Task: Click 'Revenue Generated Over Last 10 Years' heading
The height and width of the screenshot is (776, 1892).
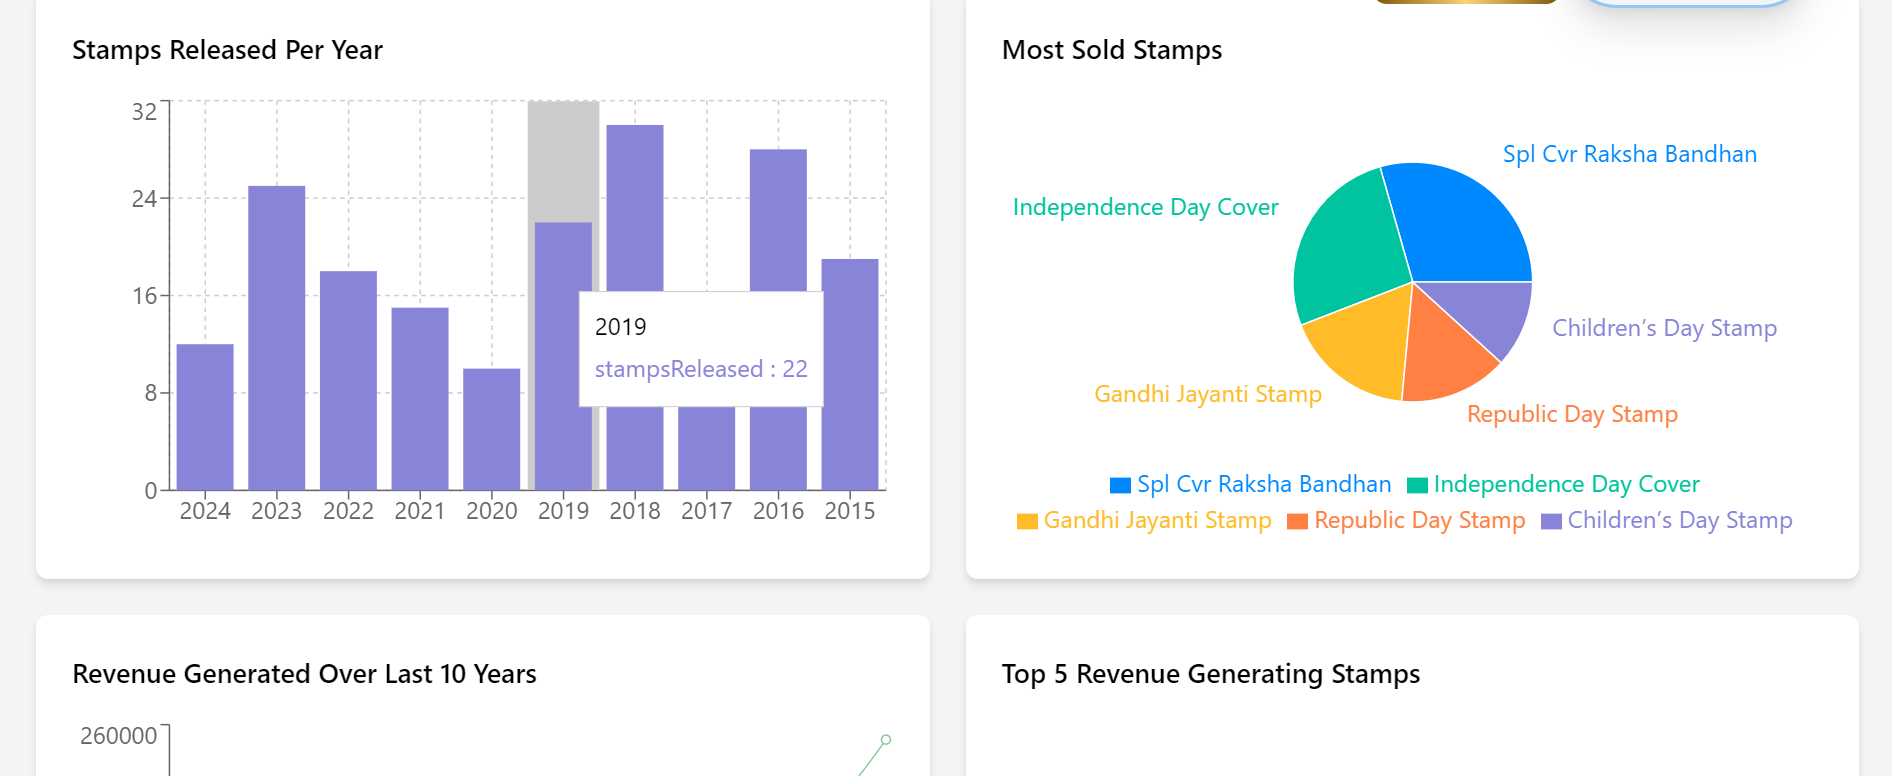Action: point(304,674)
